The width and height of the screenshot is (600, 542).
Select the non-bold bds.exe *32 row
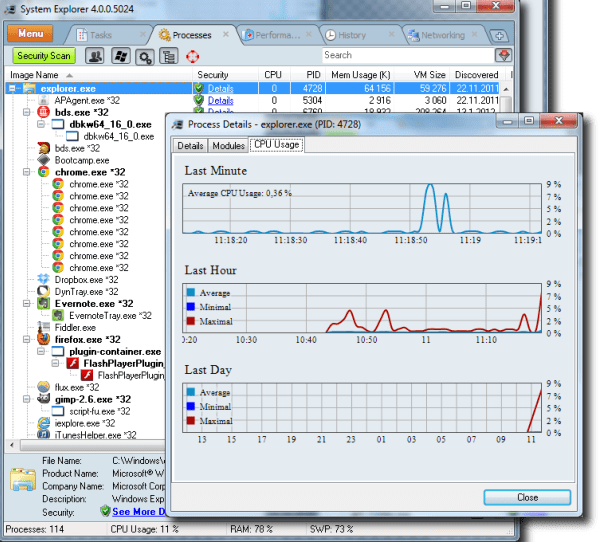tap(77, 148)
